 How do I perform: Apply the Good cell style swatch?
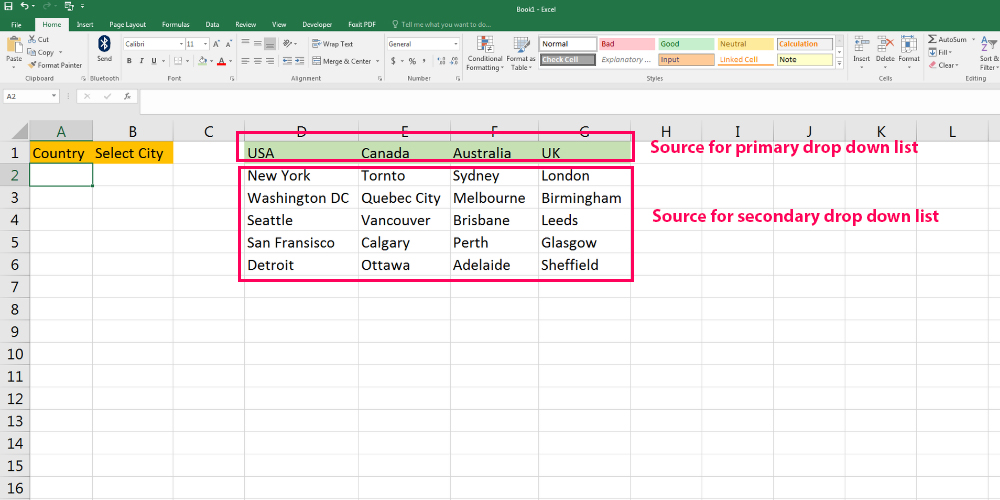685,44
